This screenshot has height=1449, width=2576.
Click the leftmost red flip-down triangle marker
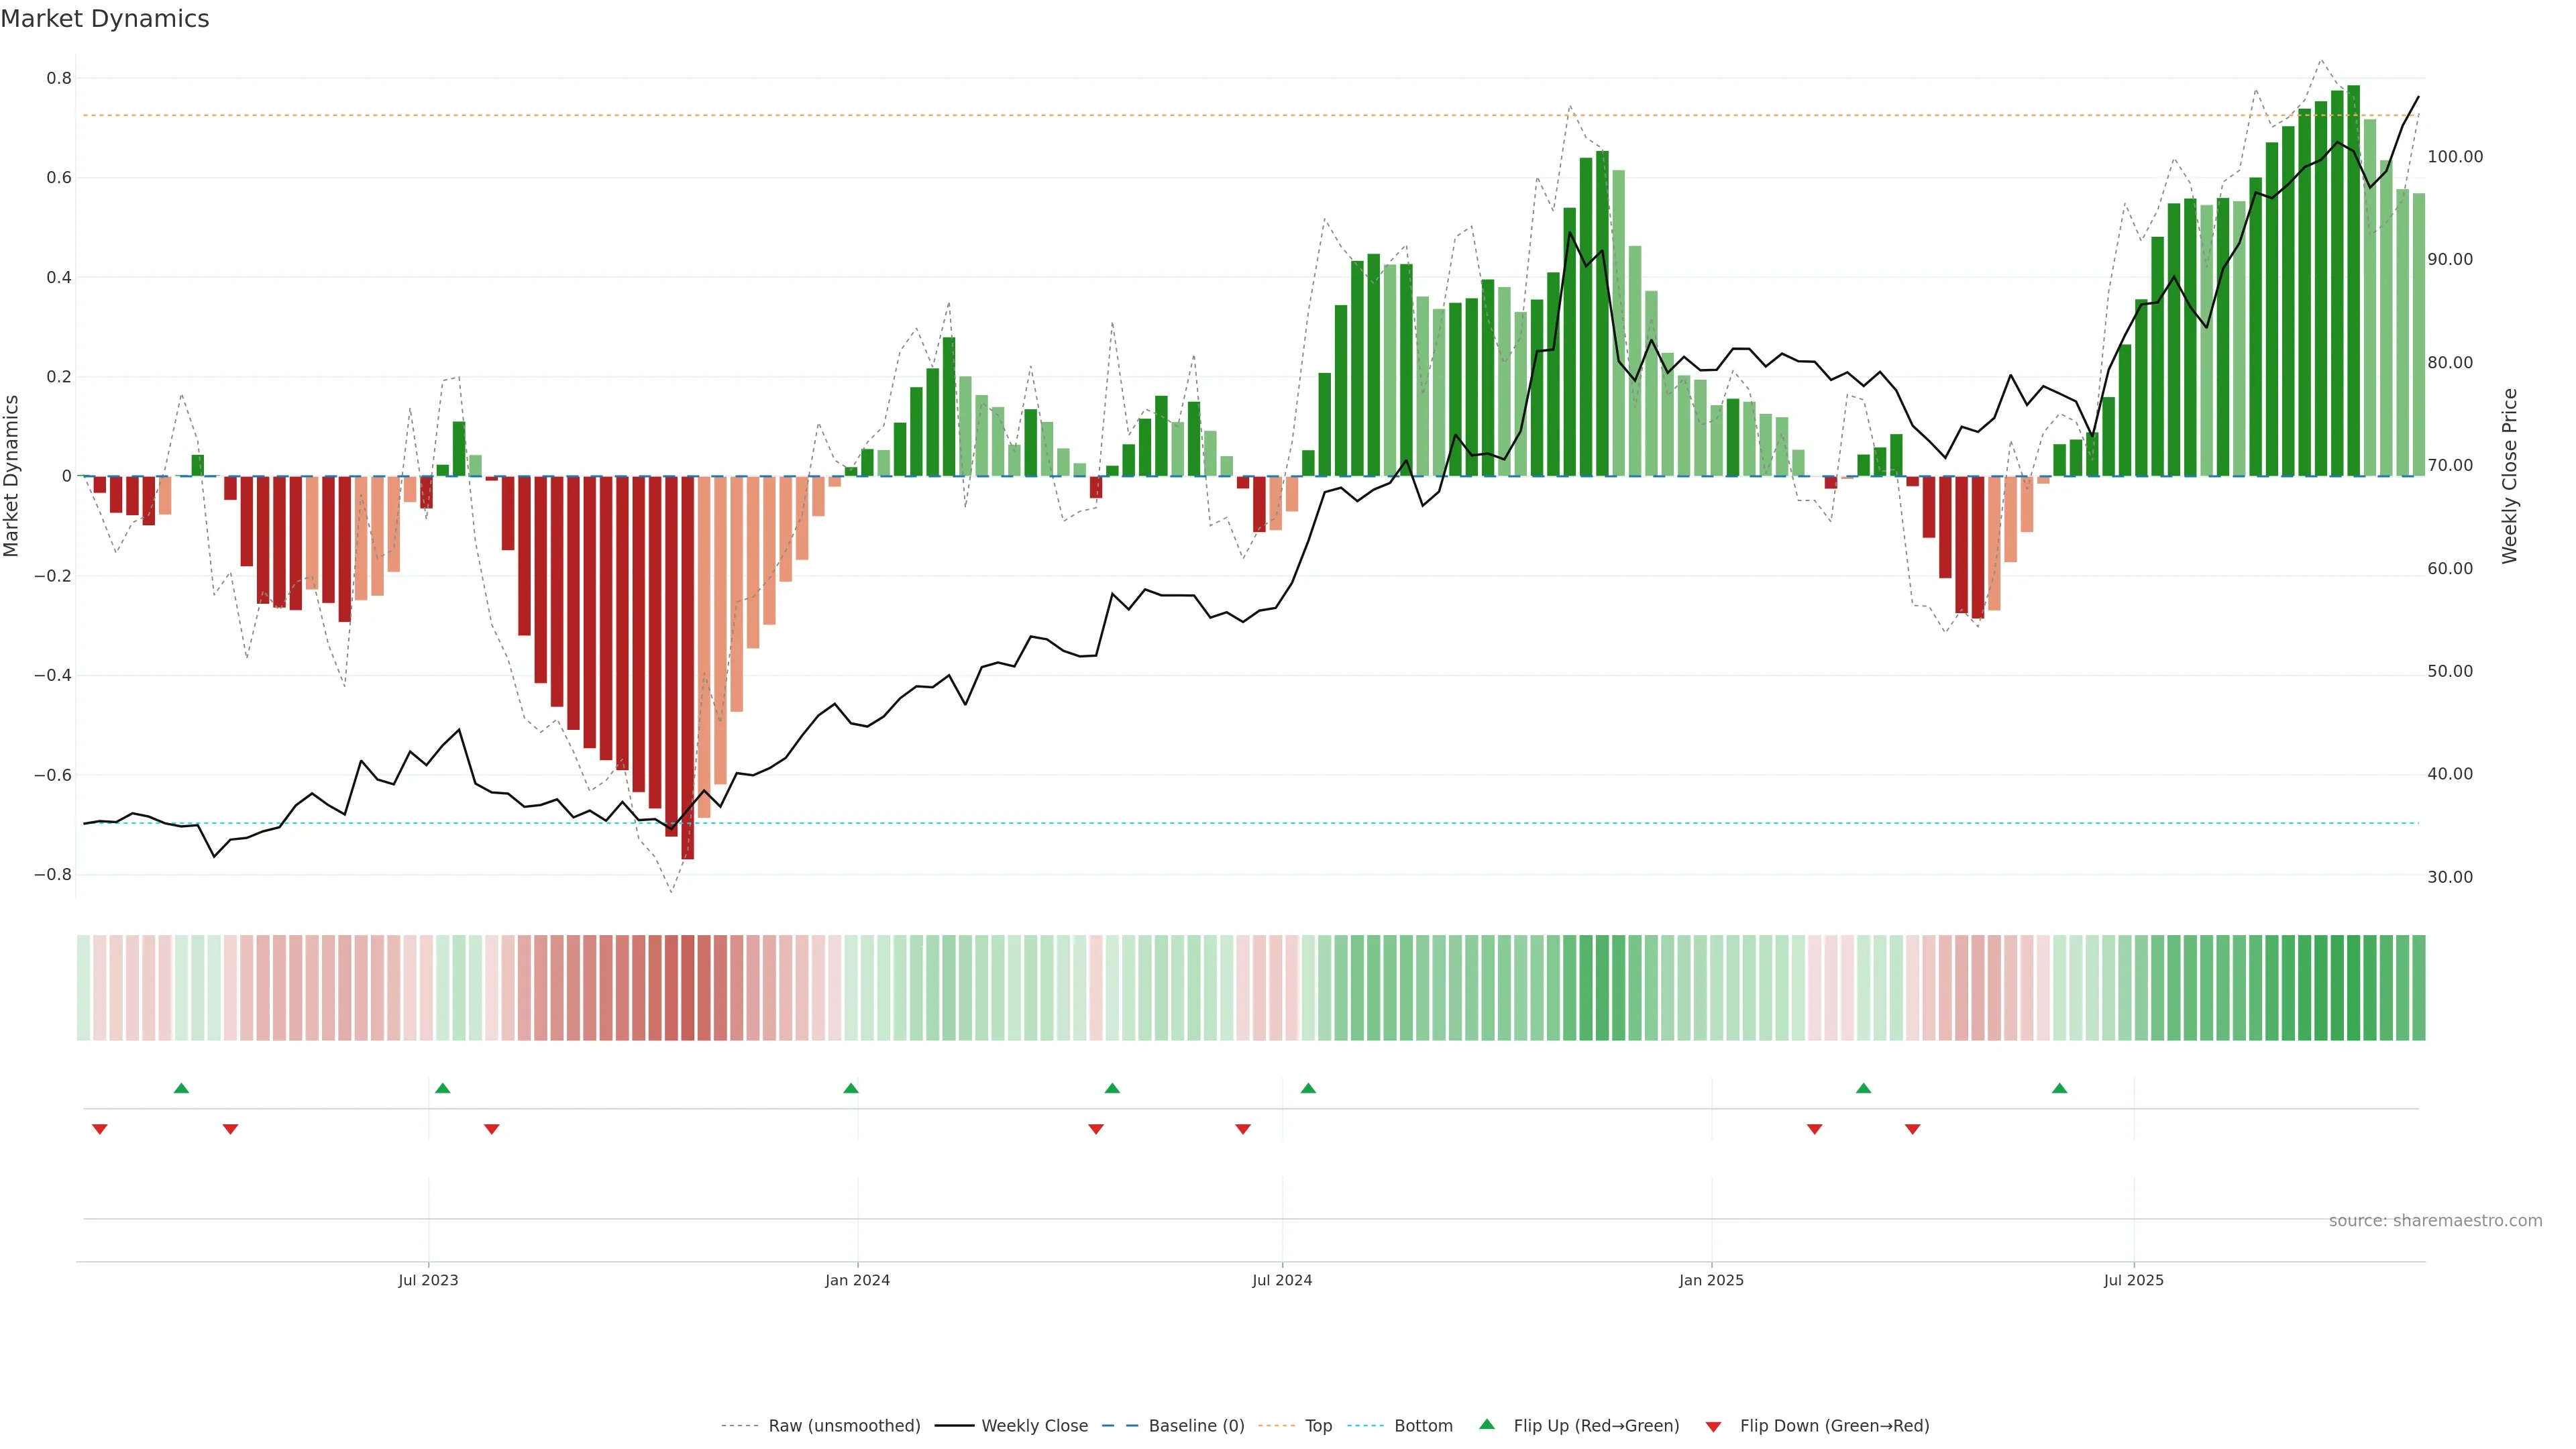coord(99,1129)
